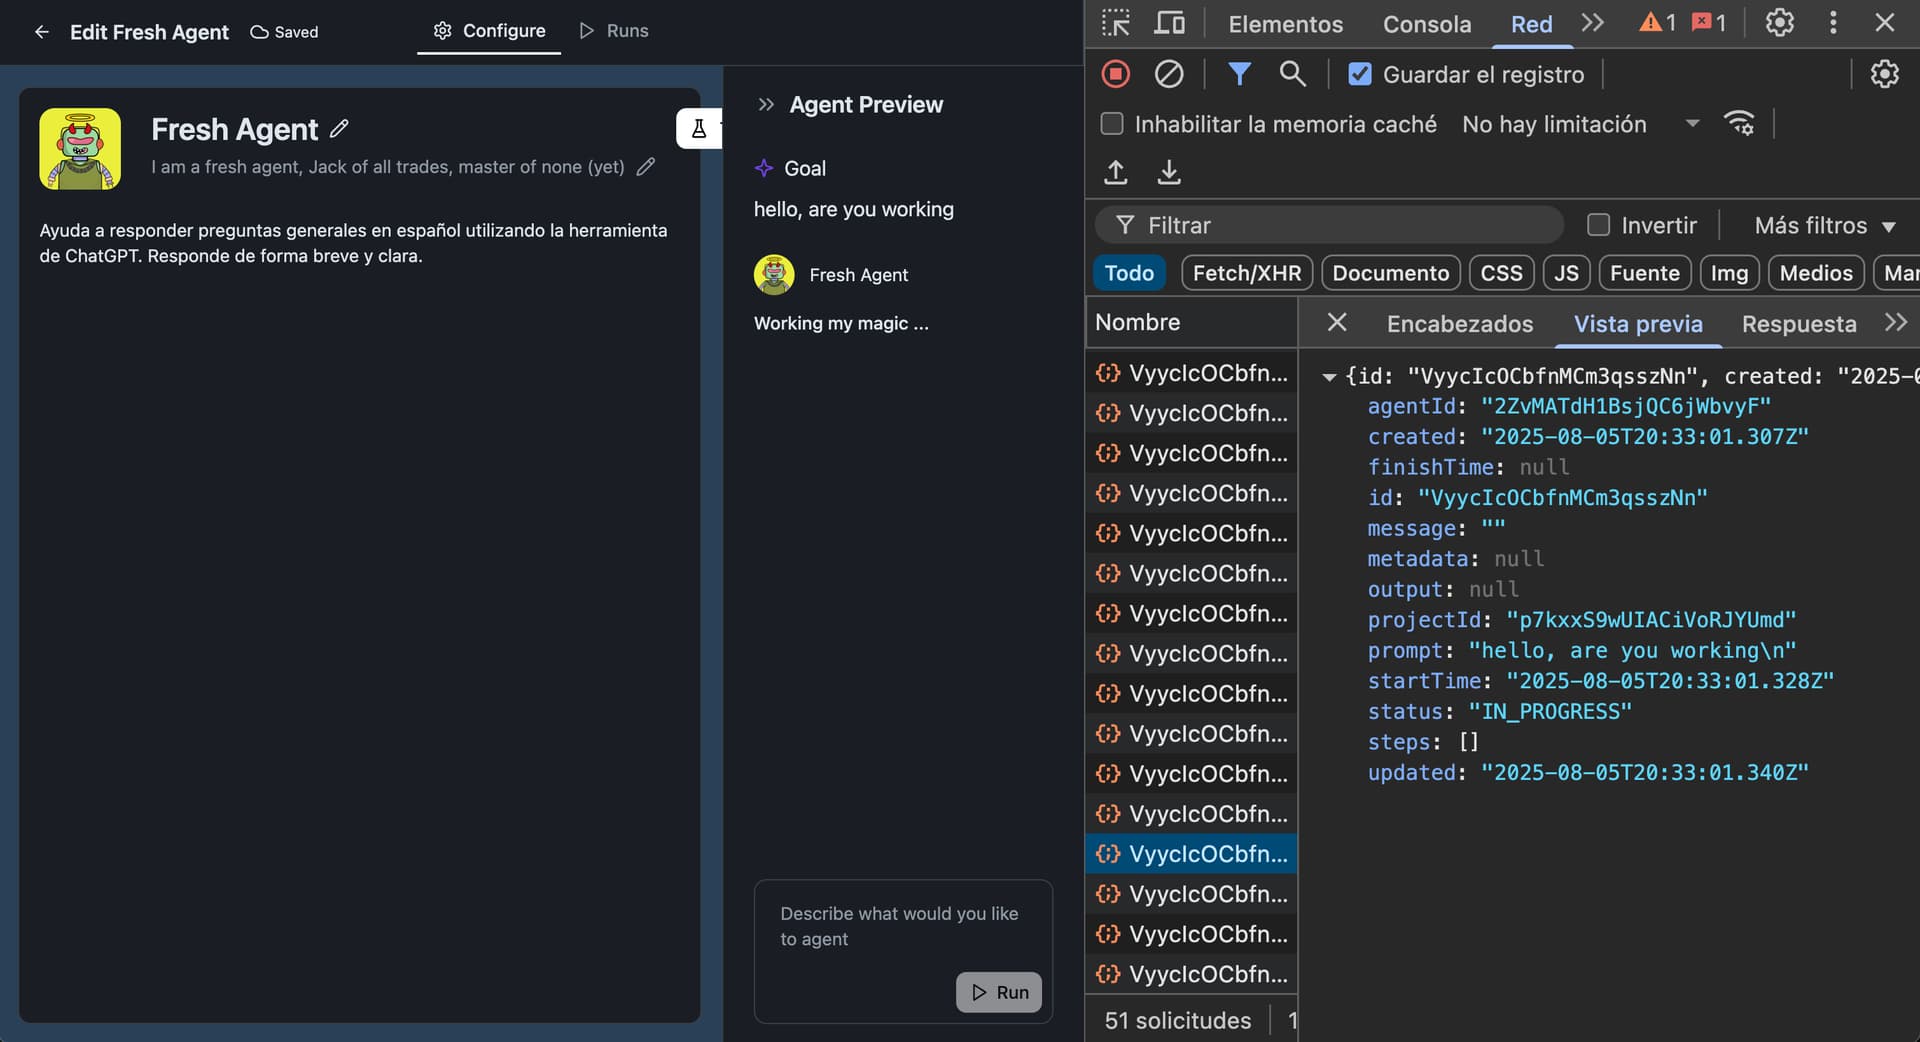Open the network search magnifier
This screenshot has width=1920, height=1042.
pyautogui.click(x=1292, y=74)
